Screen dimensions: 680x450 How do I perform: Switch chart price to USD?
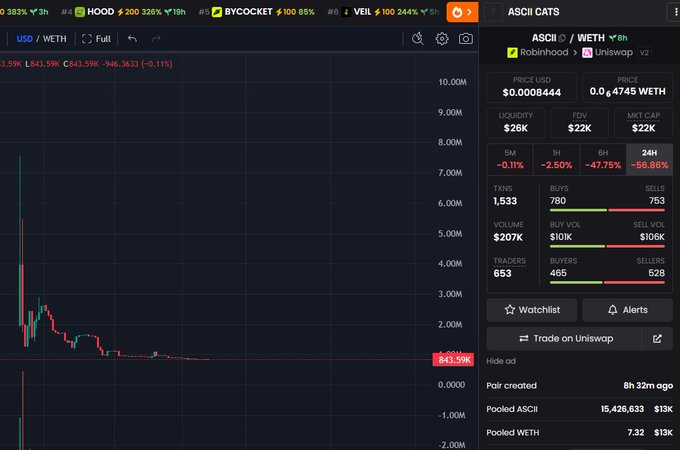click(24, 39)
